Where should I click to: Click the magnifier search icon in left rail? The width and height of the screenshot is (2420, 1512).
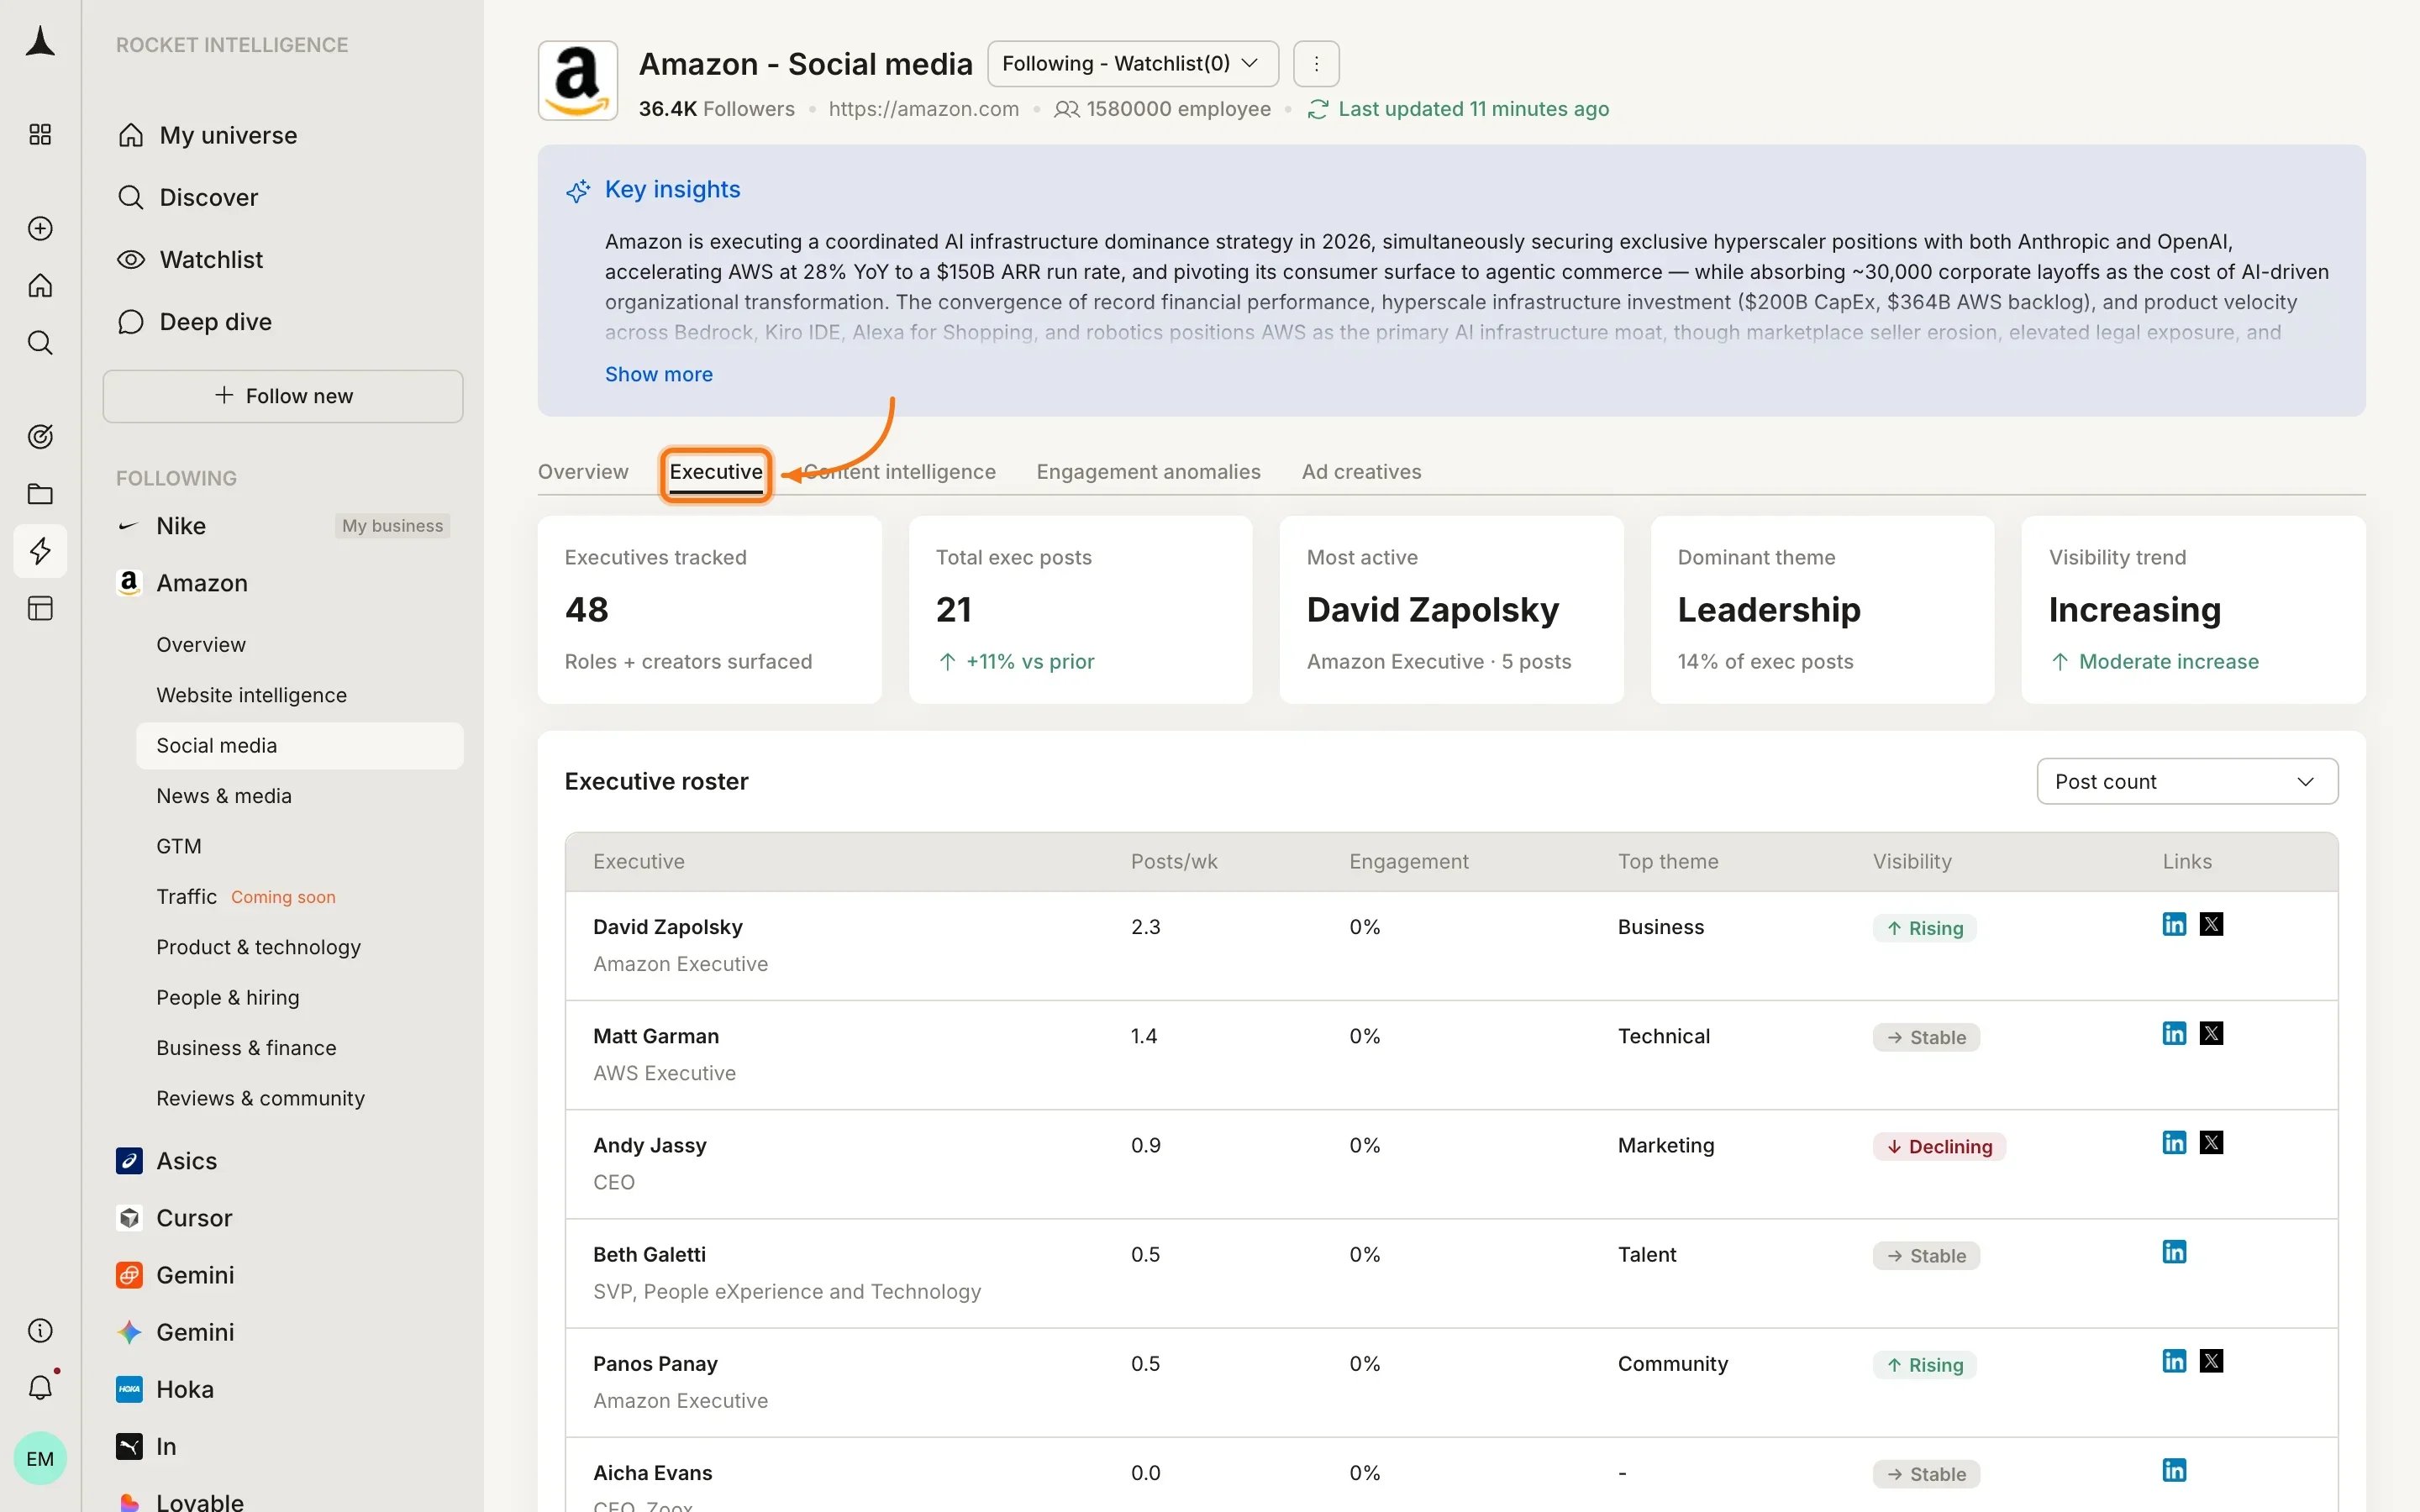click(40, 343)
